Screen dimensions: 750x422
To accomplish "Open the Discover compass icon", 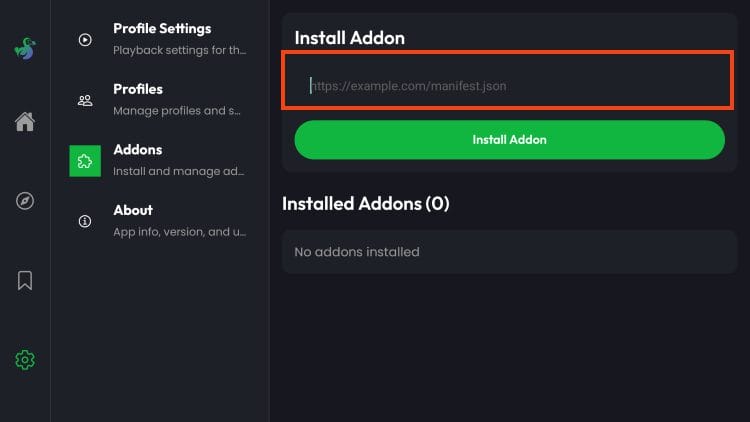I will [x=25, y=201].
